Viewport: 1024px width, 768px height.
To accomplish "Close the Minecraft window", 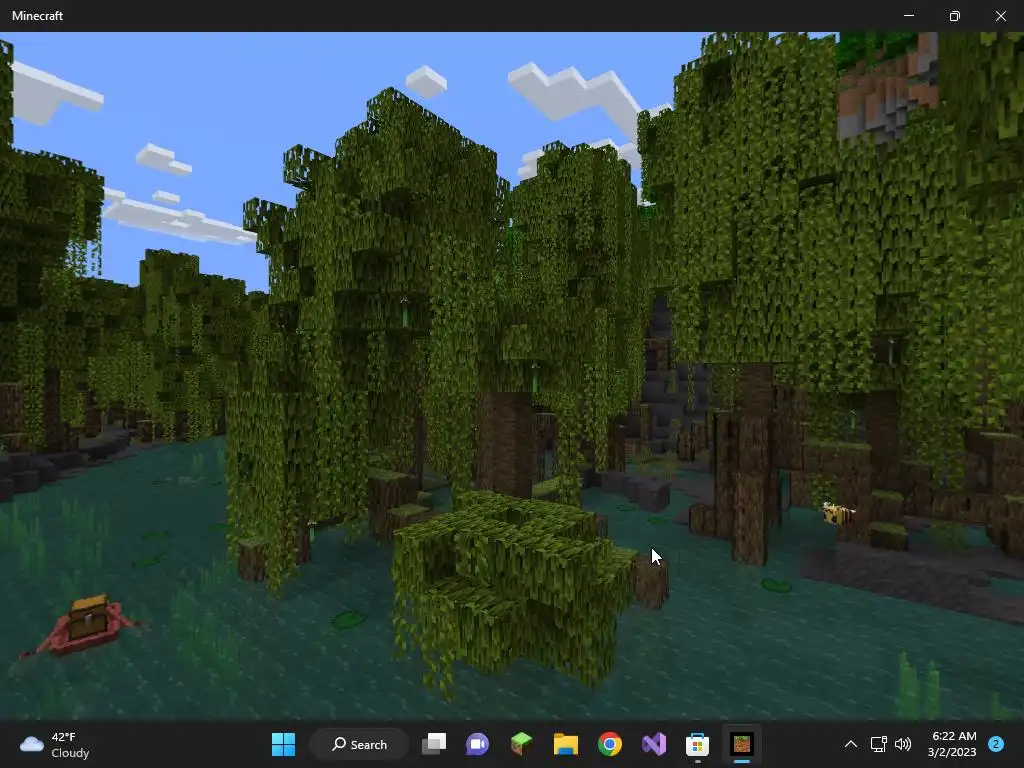I will coord(1000,16).
